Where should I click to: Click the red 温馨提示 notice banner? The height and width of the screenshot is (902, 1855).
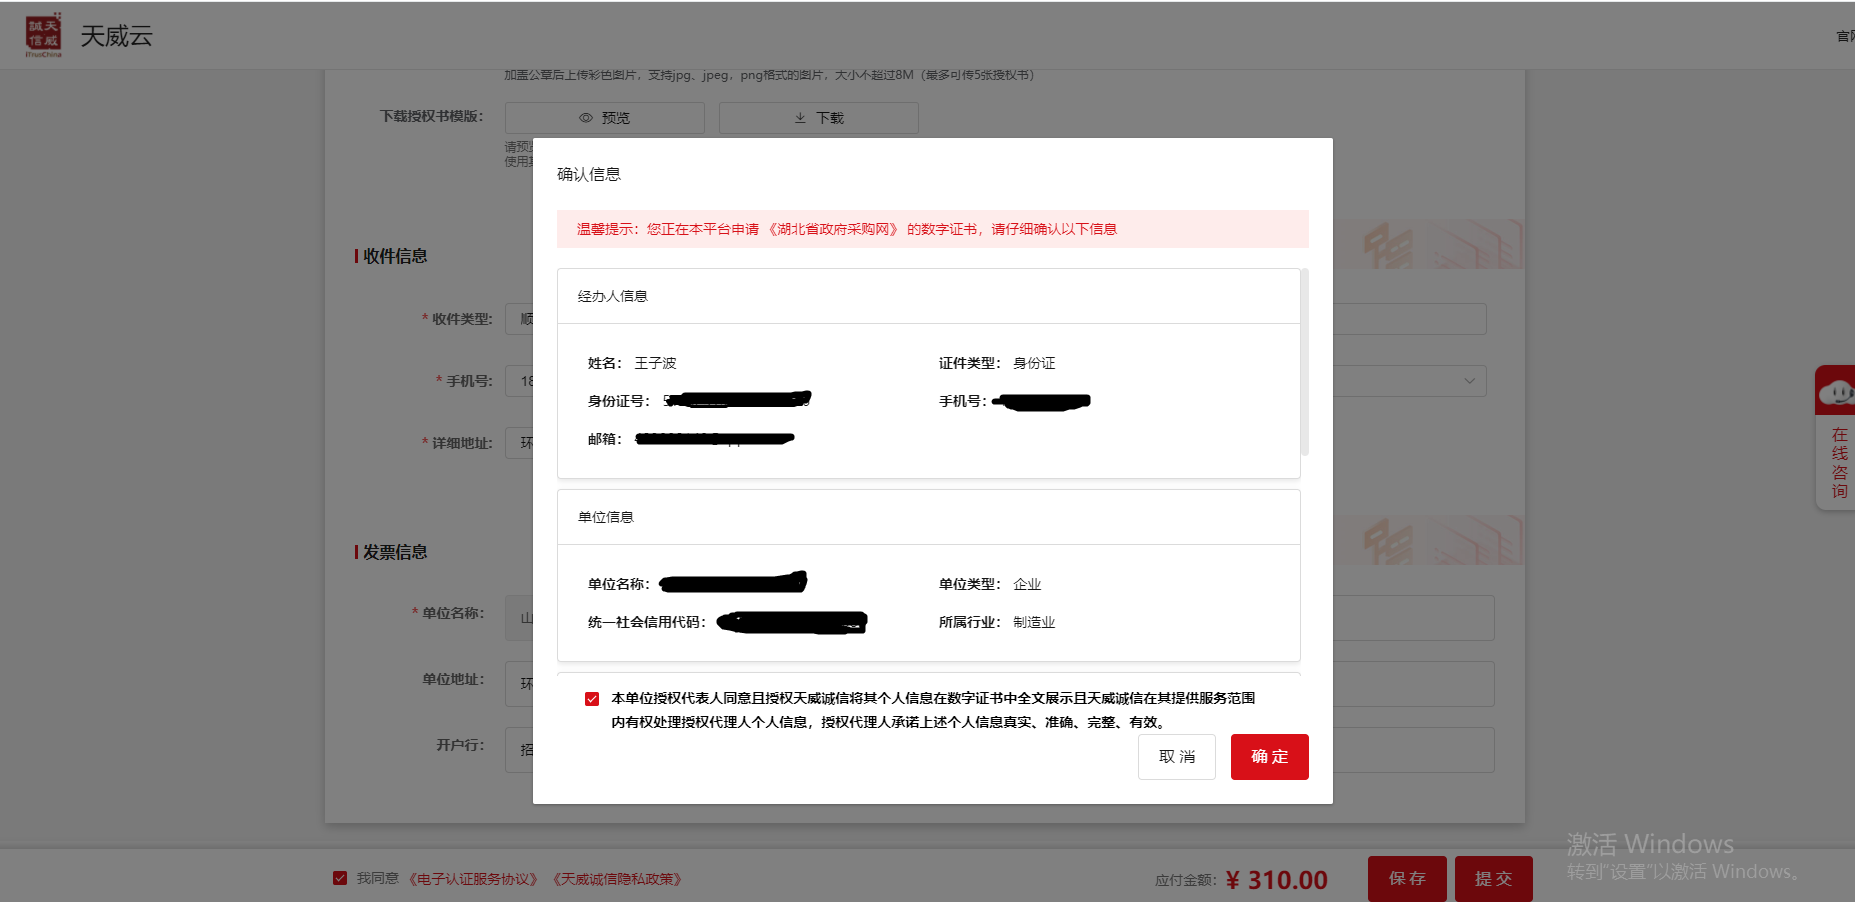pyautogui.click(x=932, y=229)
